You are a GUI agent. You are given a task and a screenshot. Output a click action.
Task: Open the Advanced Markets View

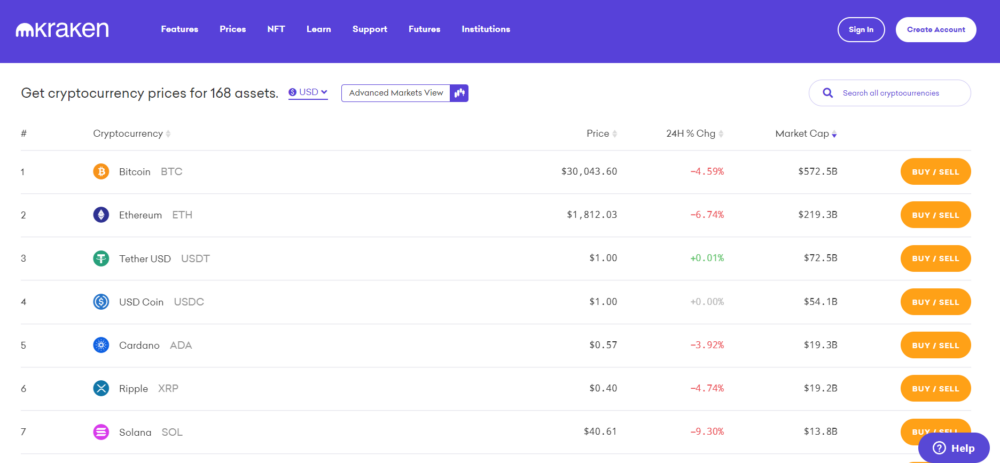point(405,93)
